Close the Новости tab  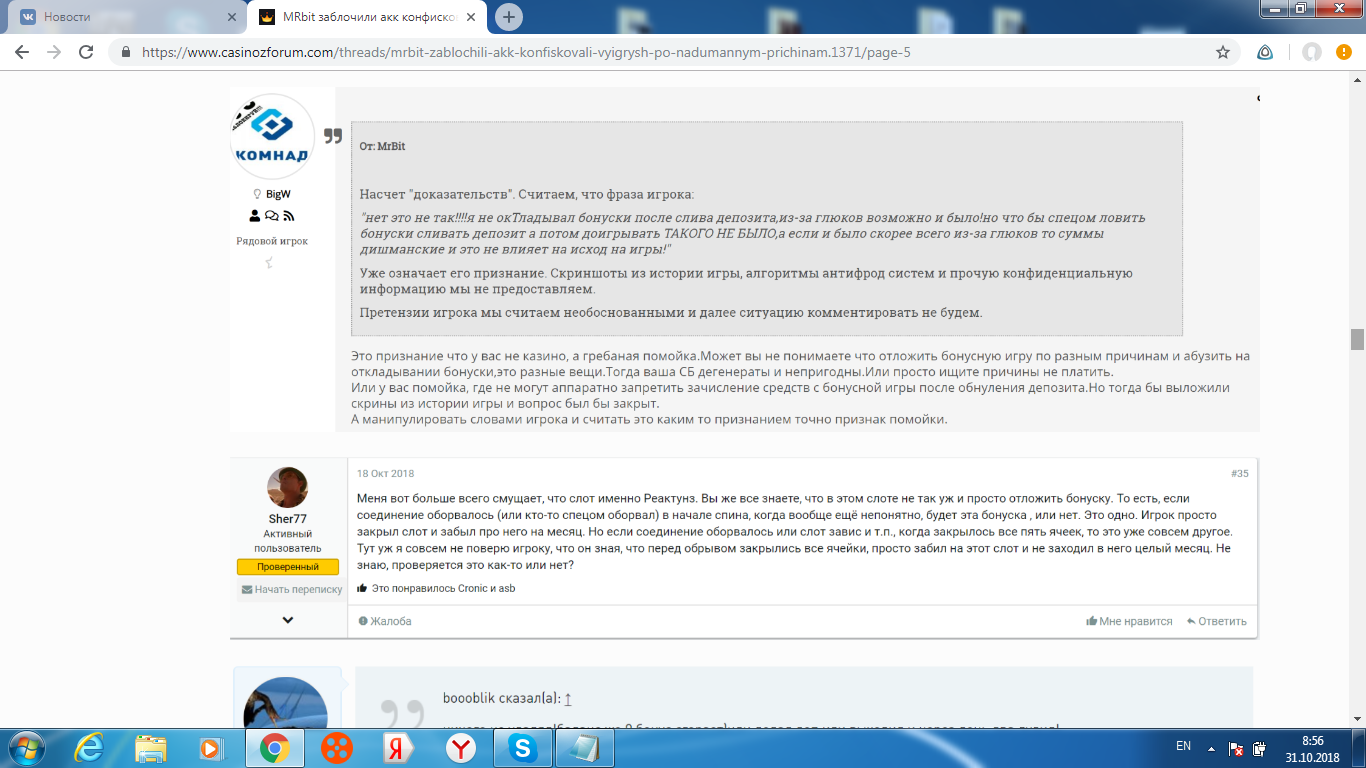tap(231, 17)
